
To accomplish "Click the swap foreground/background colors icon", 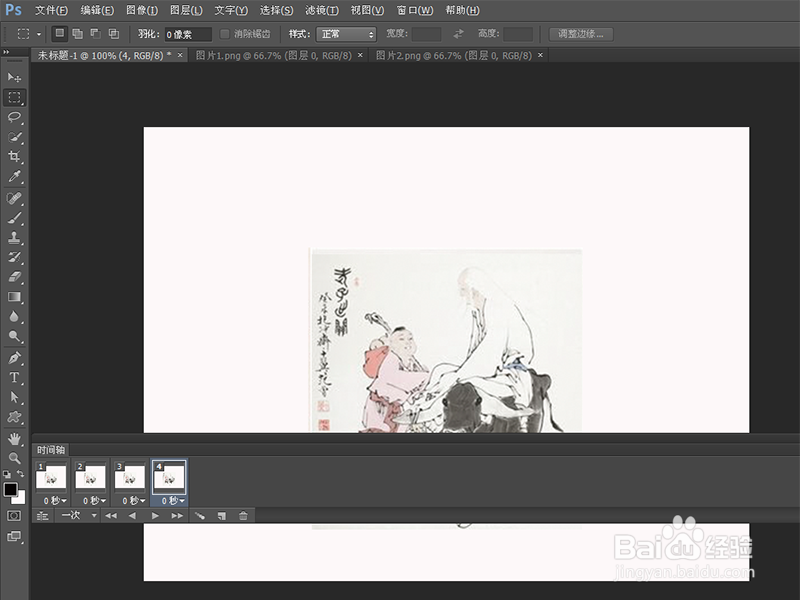I will [x=20, y=473].
